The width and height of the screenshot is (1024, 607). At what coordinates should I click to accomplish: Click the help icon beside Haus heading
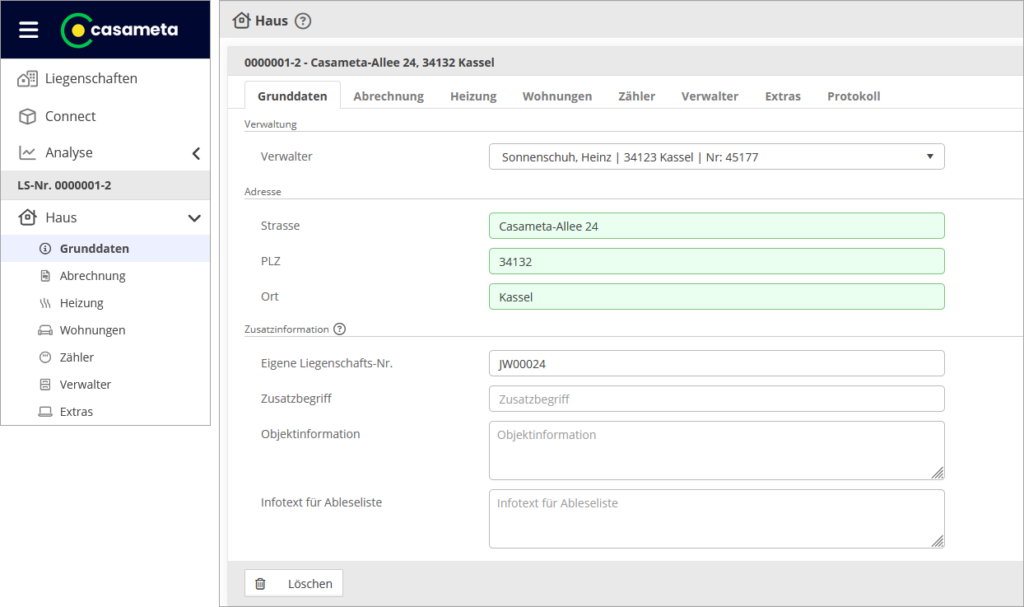(x=303, y=21)
